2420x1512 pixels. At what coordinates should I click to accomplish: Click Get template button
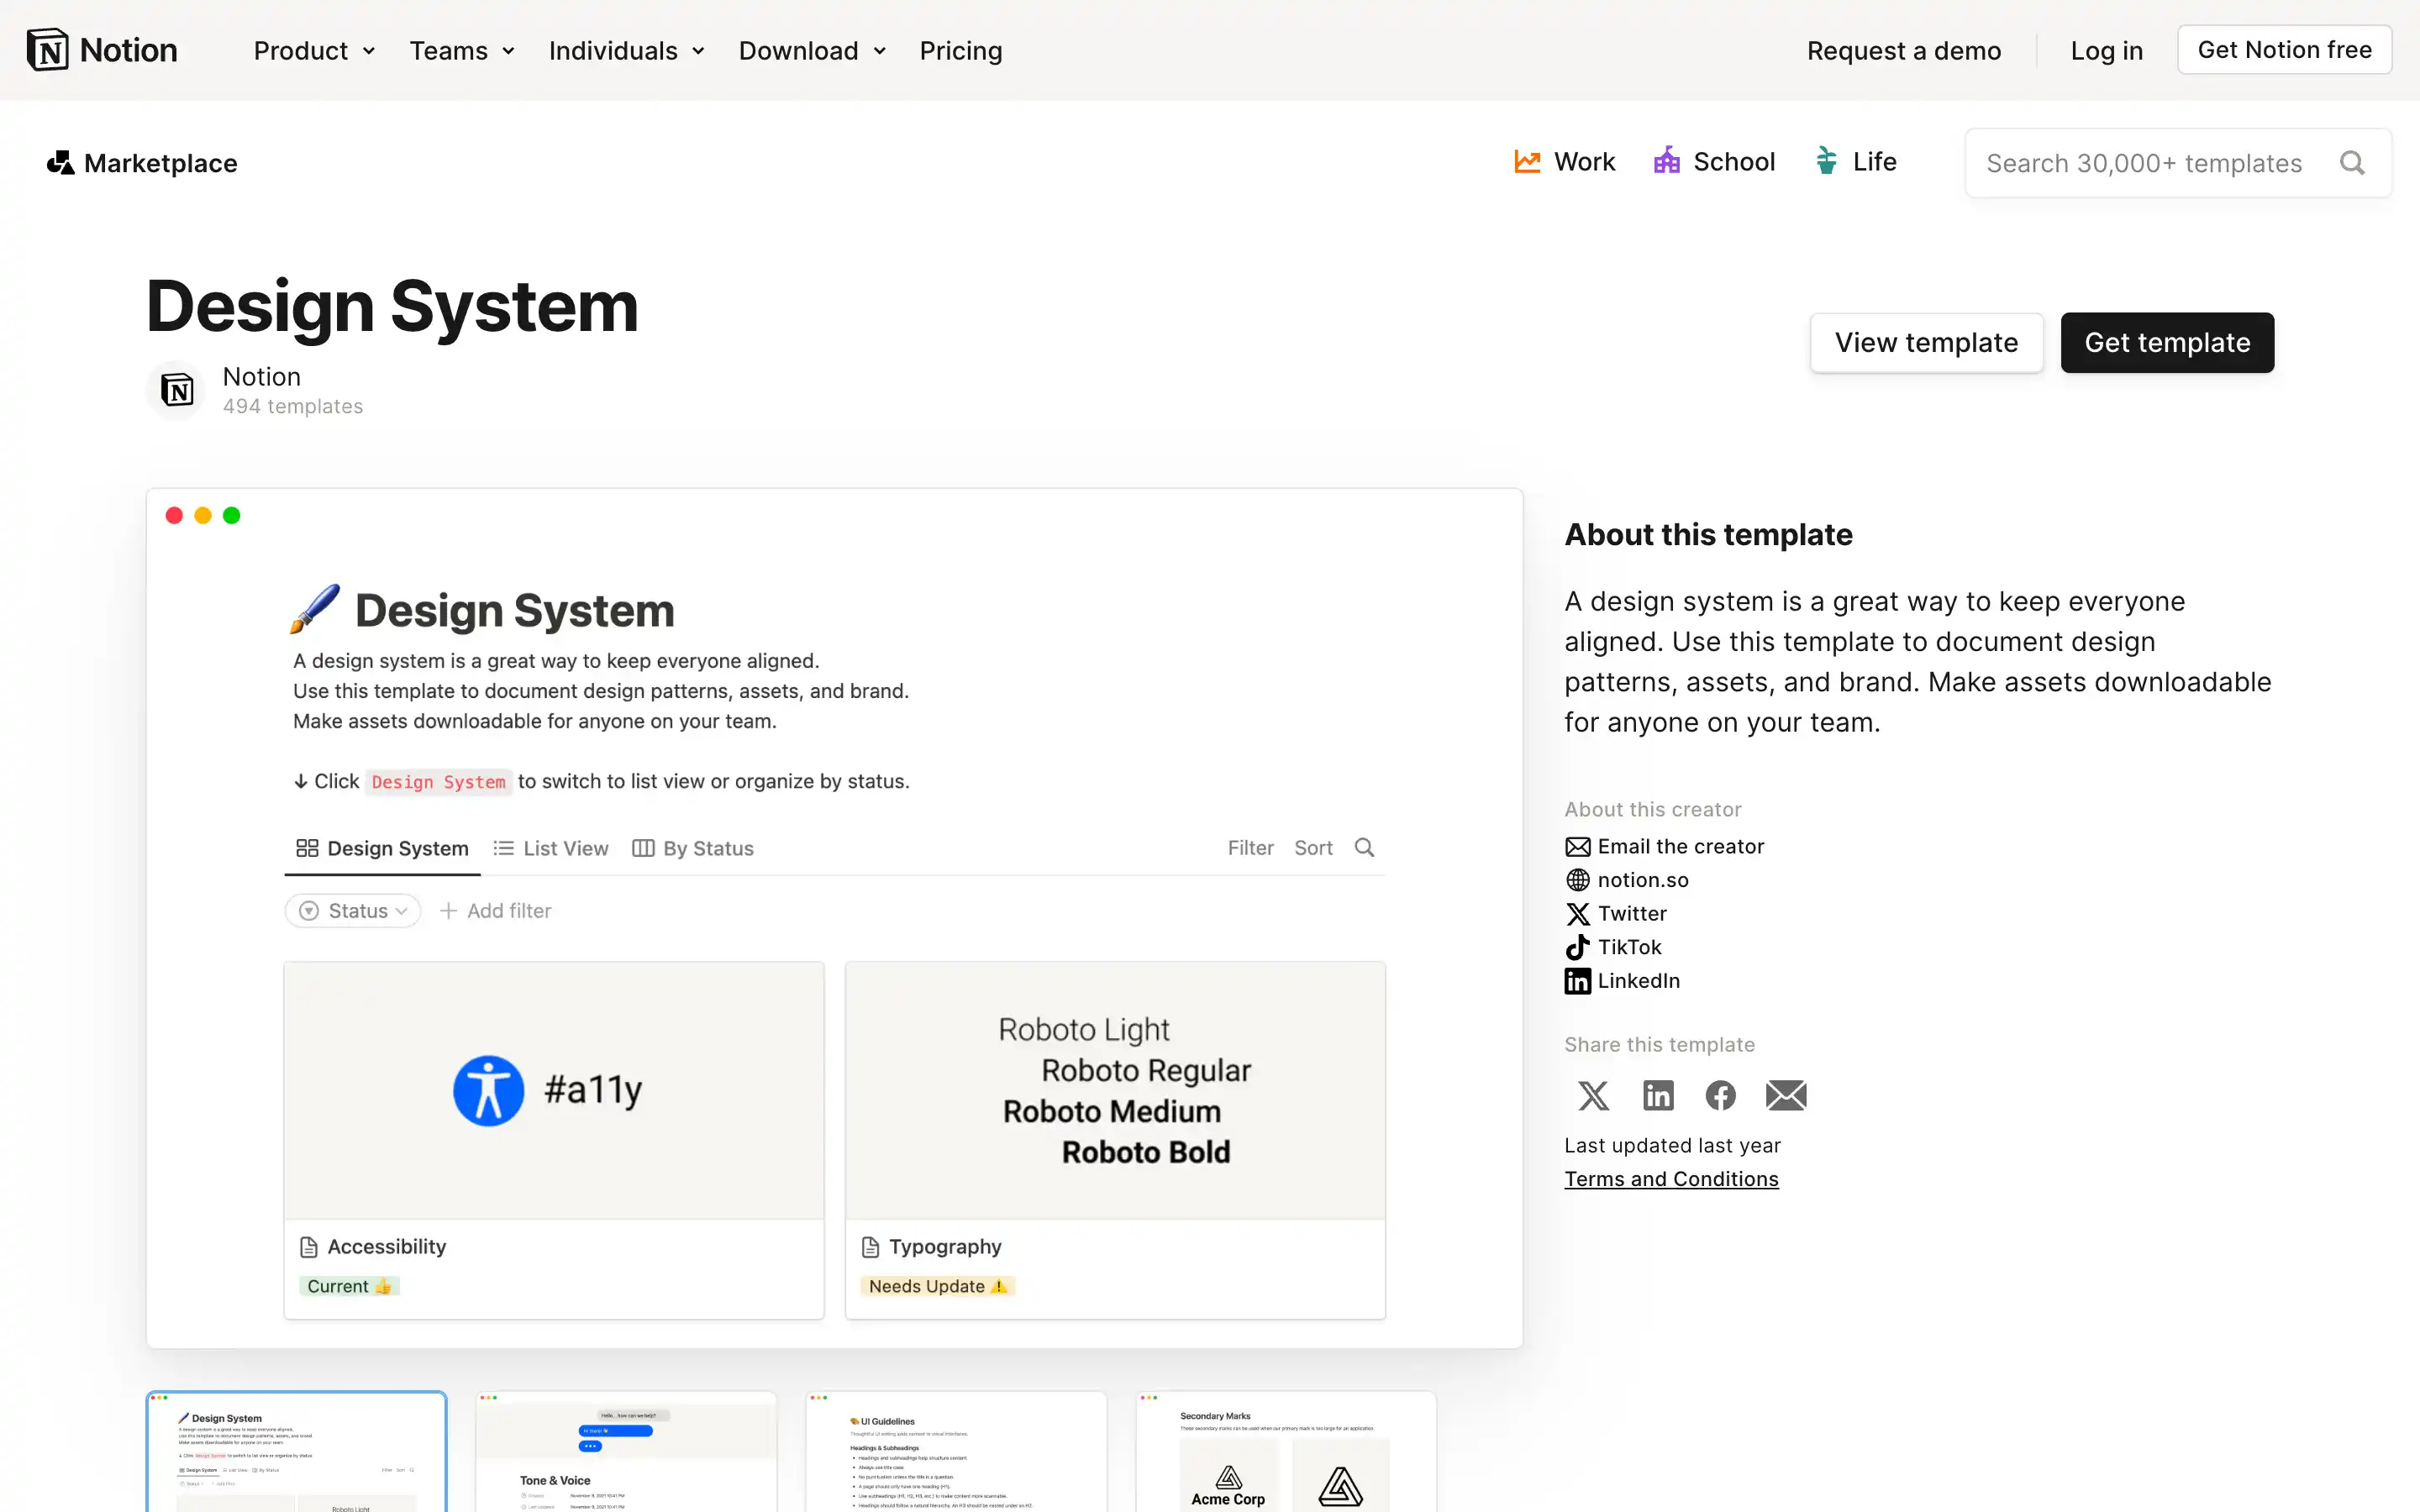[2167, 343]
